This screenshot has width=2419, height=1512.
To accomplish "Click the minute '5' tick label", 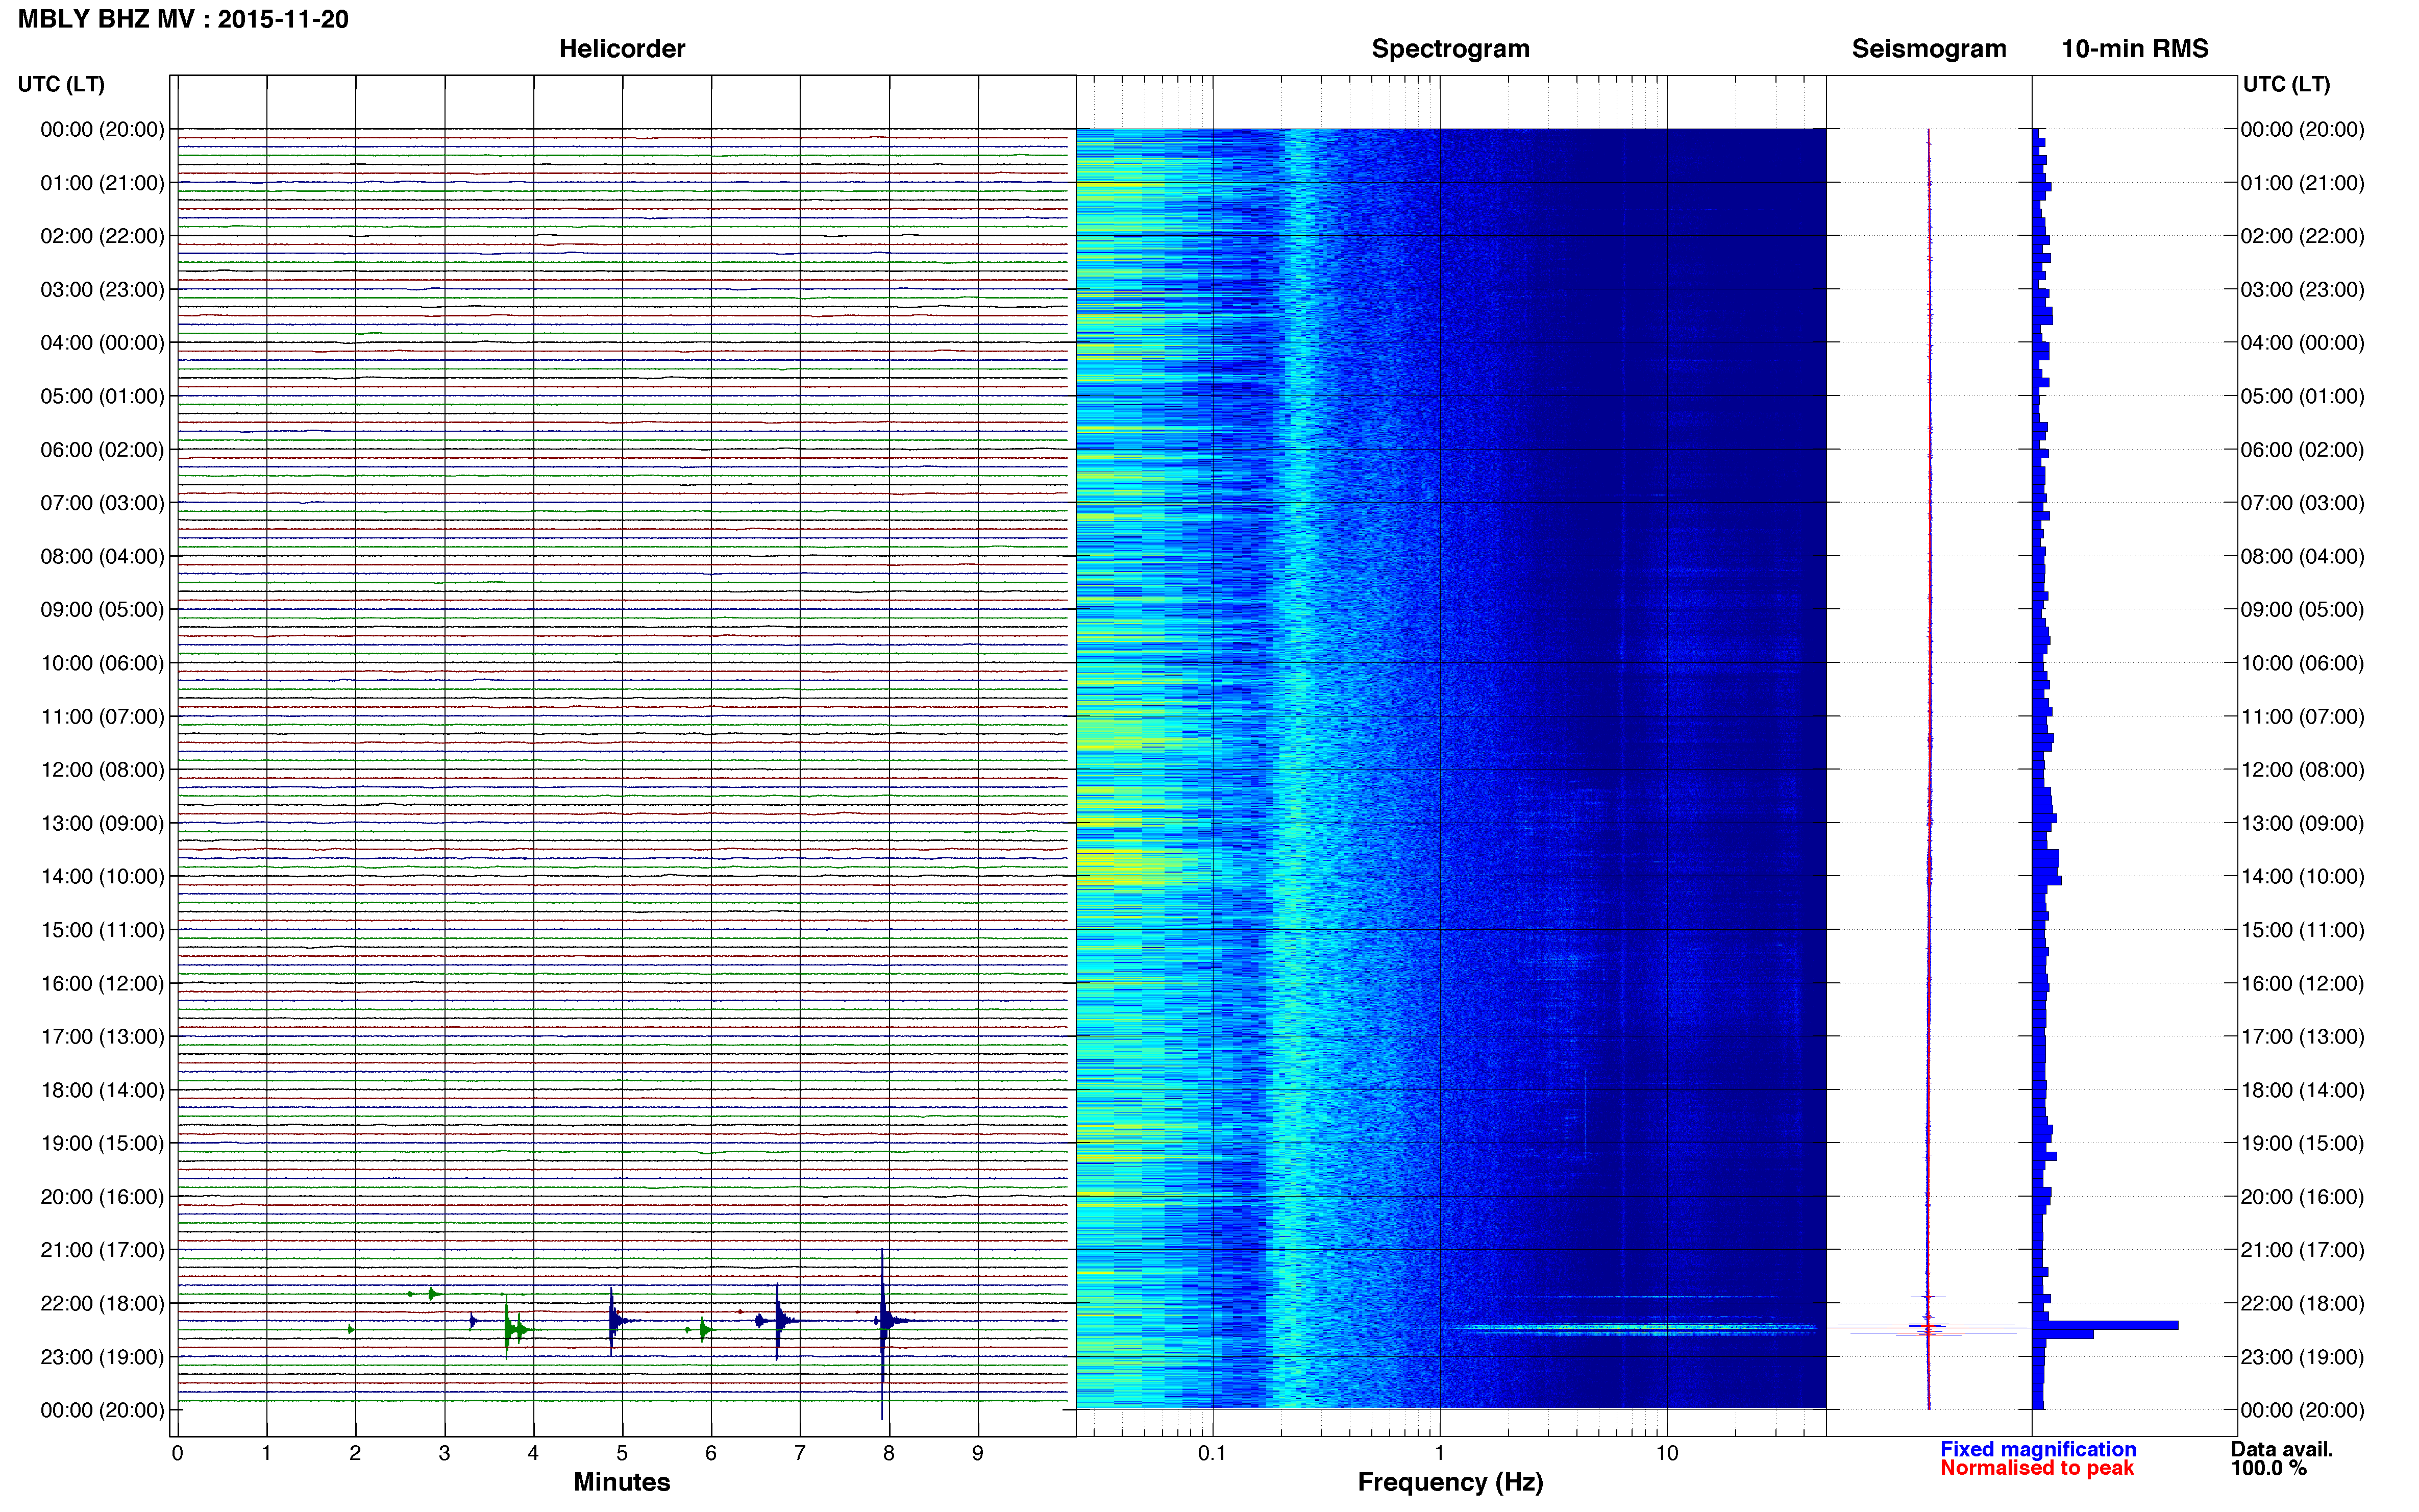I will (x=622, y=1453).
